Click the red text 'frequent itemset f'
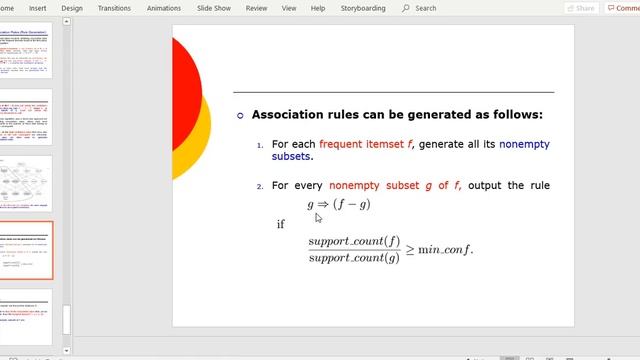The image size is (640, 360). click(x=366, y=144)
